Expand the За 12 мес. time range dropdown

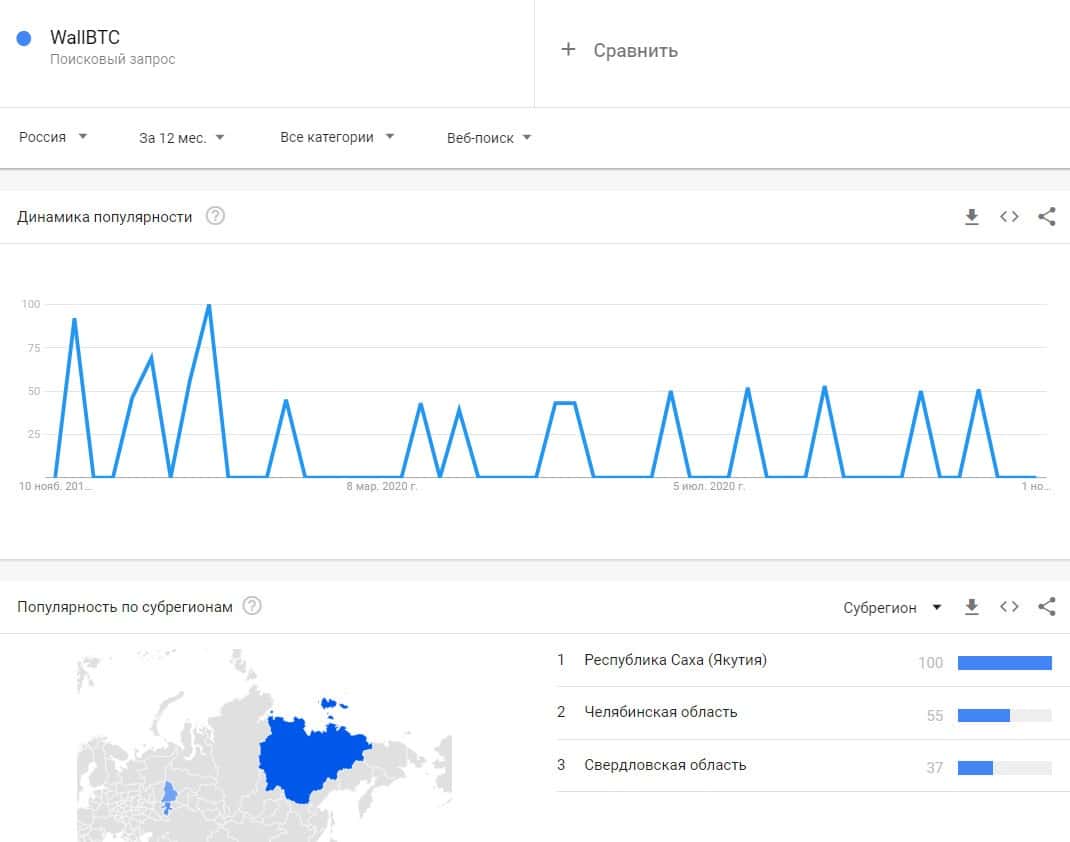tap(181, 138)
